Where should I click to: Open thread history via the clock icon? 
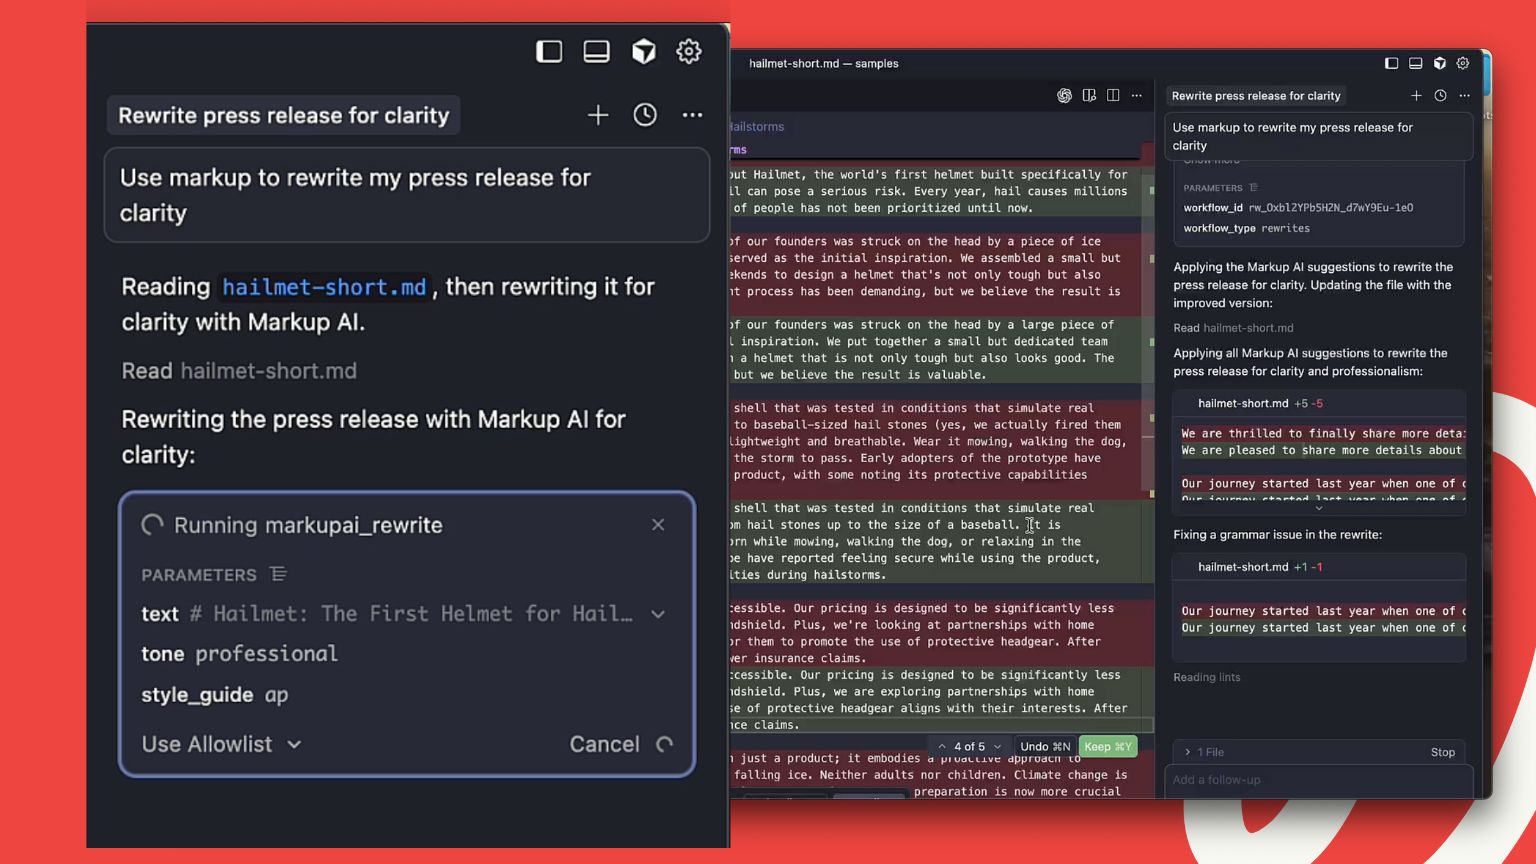pyautogui.click(x=645, y=114)
